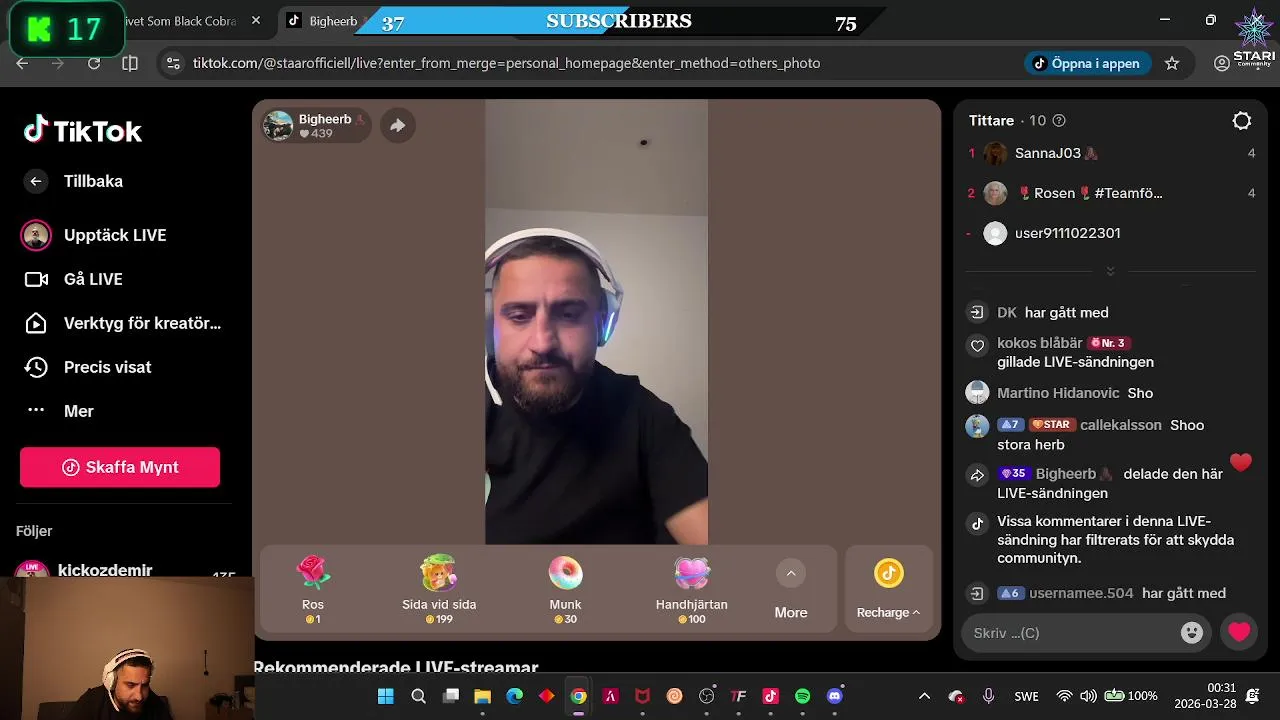Open the emoji picker in chat

coord(1191,633)
